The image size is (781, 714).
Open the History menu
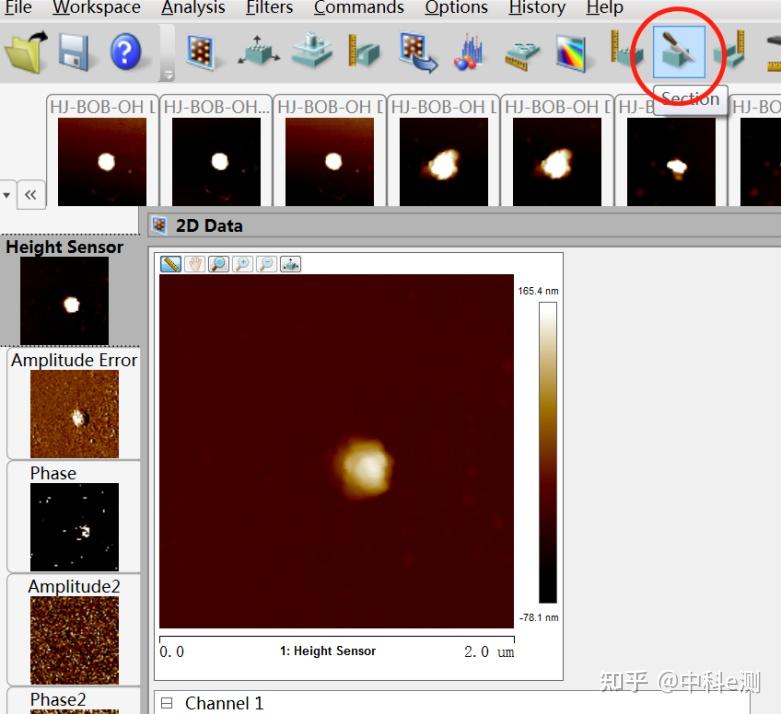[537, 7]
